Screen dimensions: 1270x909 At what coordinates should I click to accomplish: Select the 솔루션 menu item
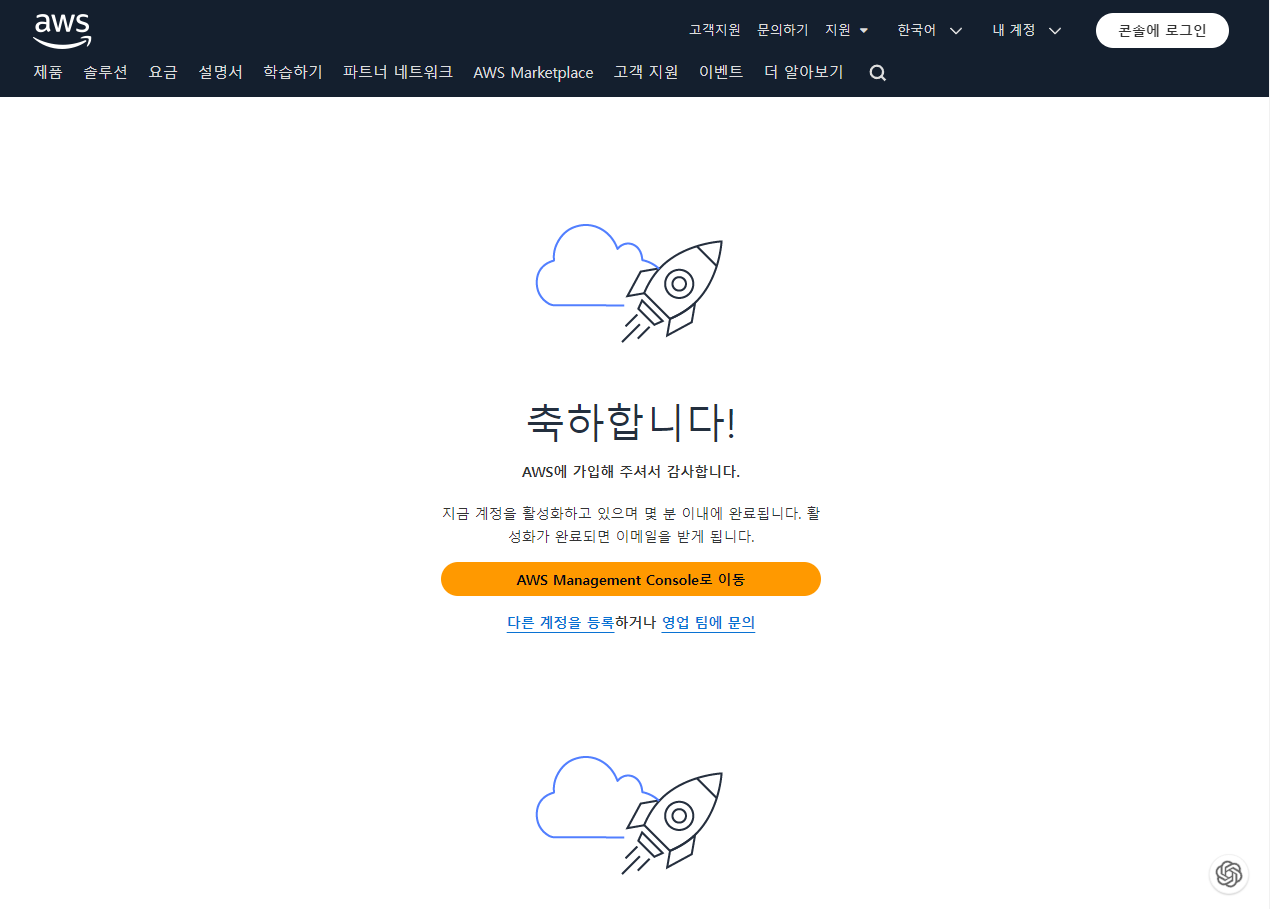tap(106, 72)
